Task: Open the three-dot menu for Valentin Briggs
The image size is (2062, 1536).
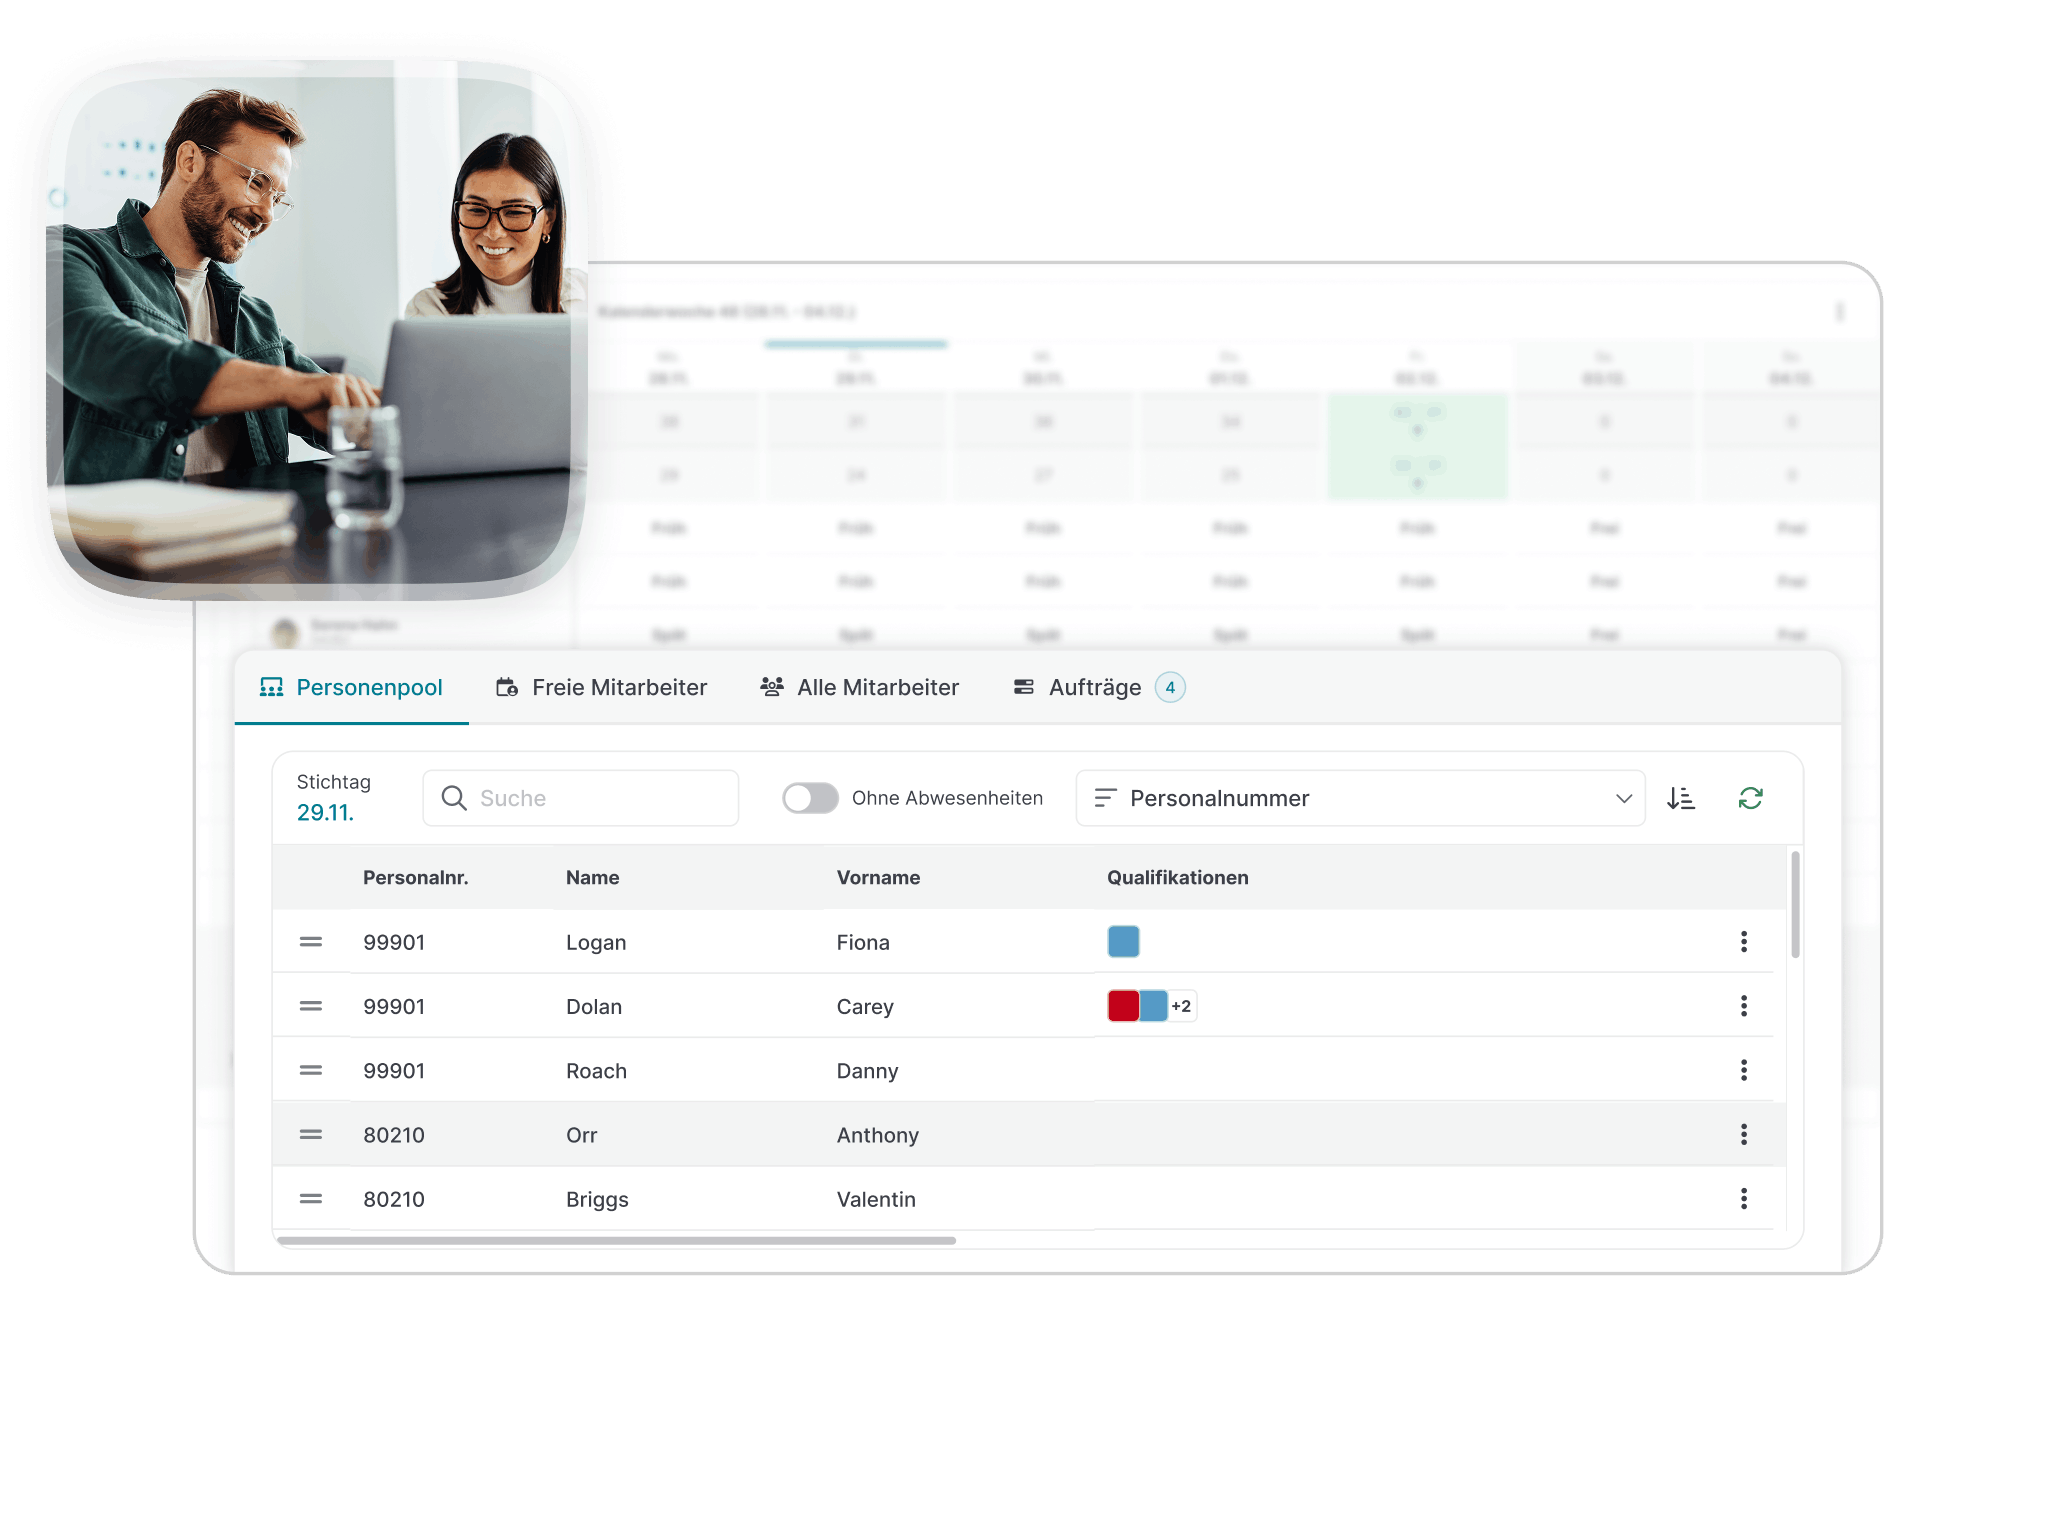Action: click(x=1743, y=1198)
